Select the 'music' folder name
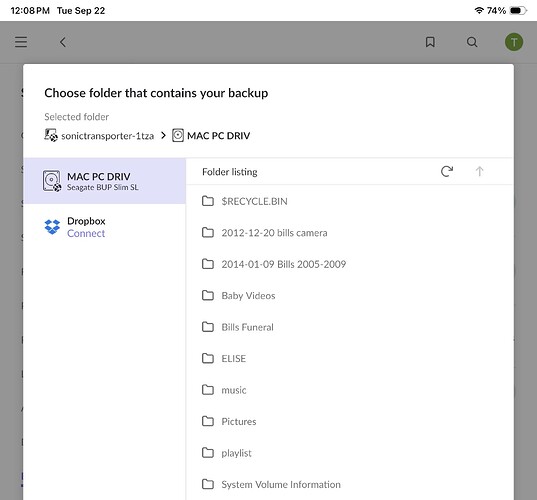This screenshot has width=537, height=500. tap(234, 390)
